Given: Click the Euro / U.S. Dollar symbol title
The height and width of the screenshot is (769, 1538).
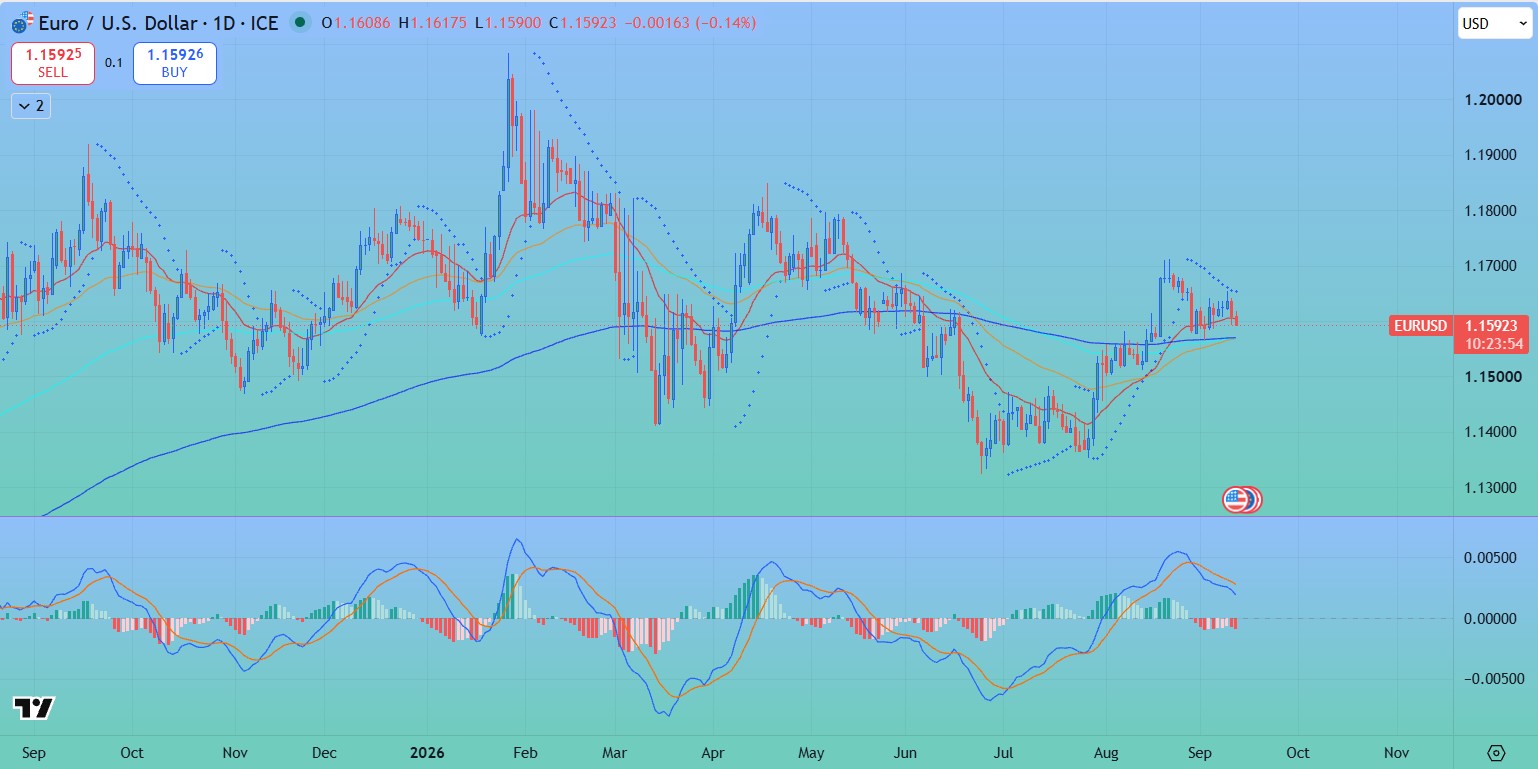Looking at the screenshot, I should [x=118, y=22].
